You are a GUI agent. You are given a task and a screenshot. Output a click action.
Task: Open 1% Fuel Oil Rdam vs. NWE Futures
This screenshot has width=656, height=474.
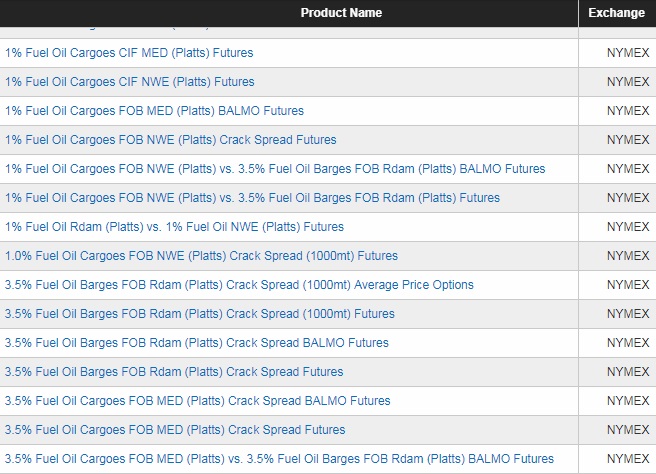pyautogui.click(x=174, y=227)
